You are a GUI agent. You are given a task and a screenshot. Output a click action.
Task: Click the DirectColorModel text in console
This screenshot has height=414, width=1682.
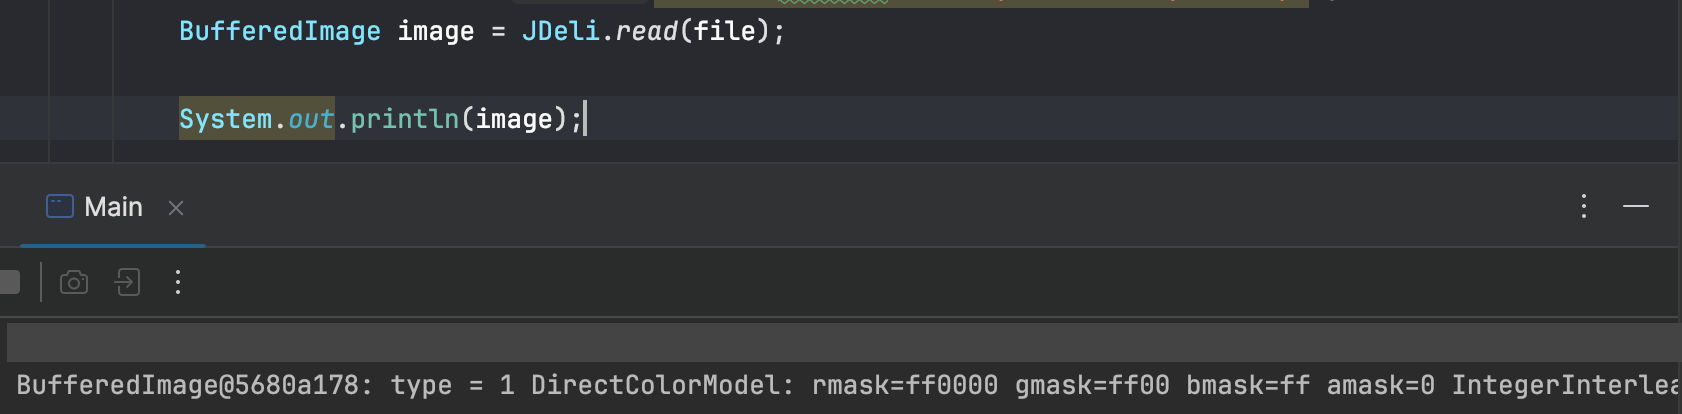tap(655, 386)
